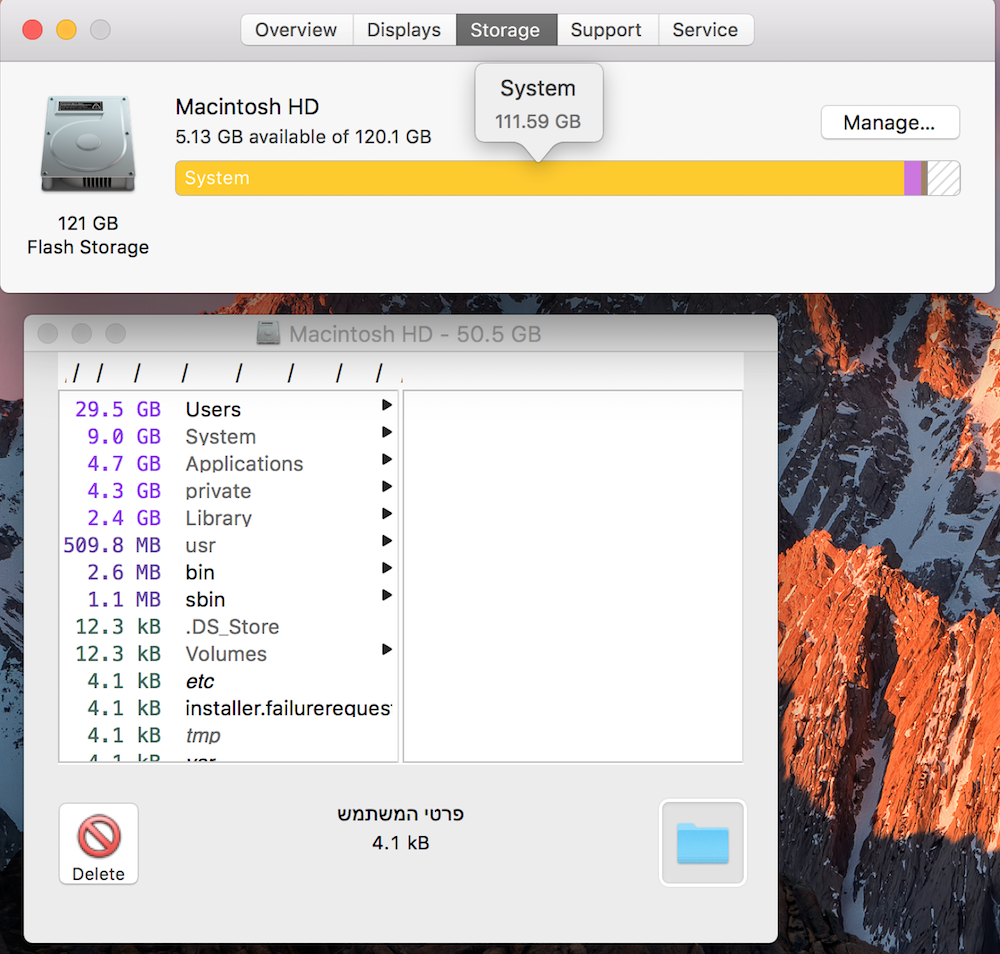Screen dimensions: 1000x954
Task: Click the System 111.59 GB tooltip
Action: (x=538, y=104)
